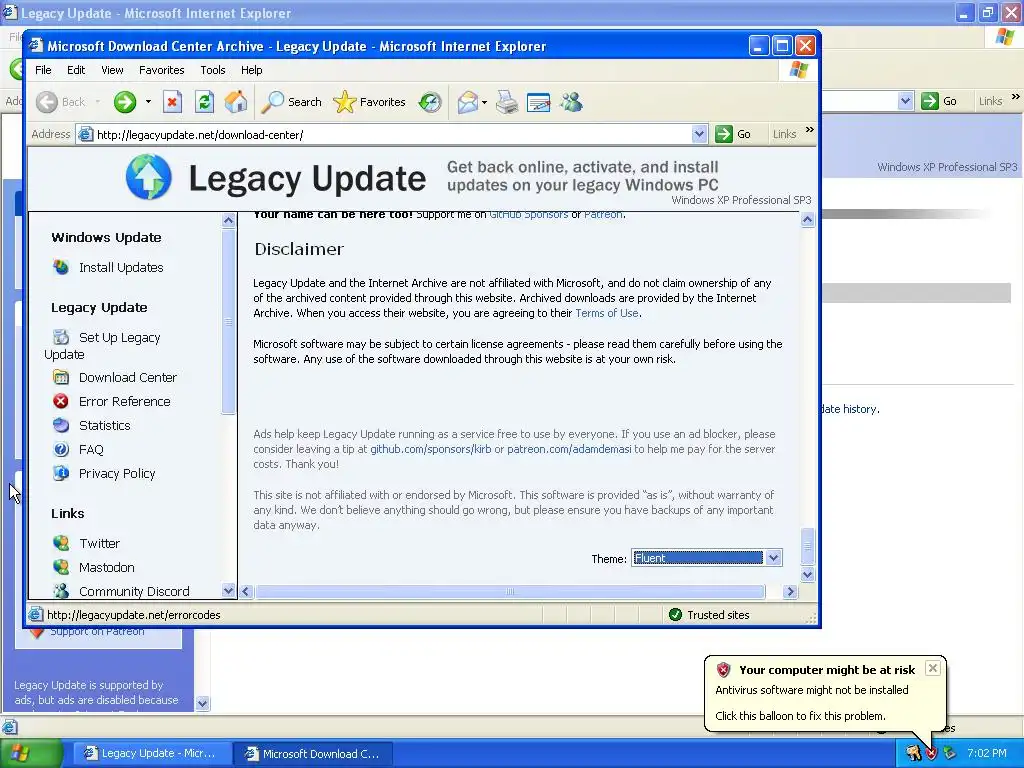Click sidebar scrollbar down arrow
Screen dimensions: 1024x768
tap(228, 590)
